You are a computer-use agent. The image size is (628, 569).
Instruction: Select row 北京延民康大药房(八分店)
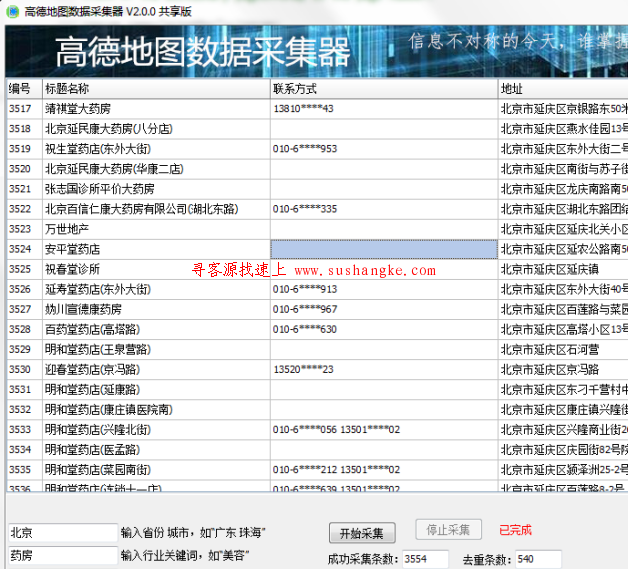[317, 129]
